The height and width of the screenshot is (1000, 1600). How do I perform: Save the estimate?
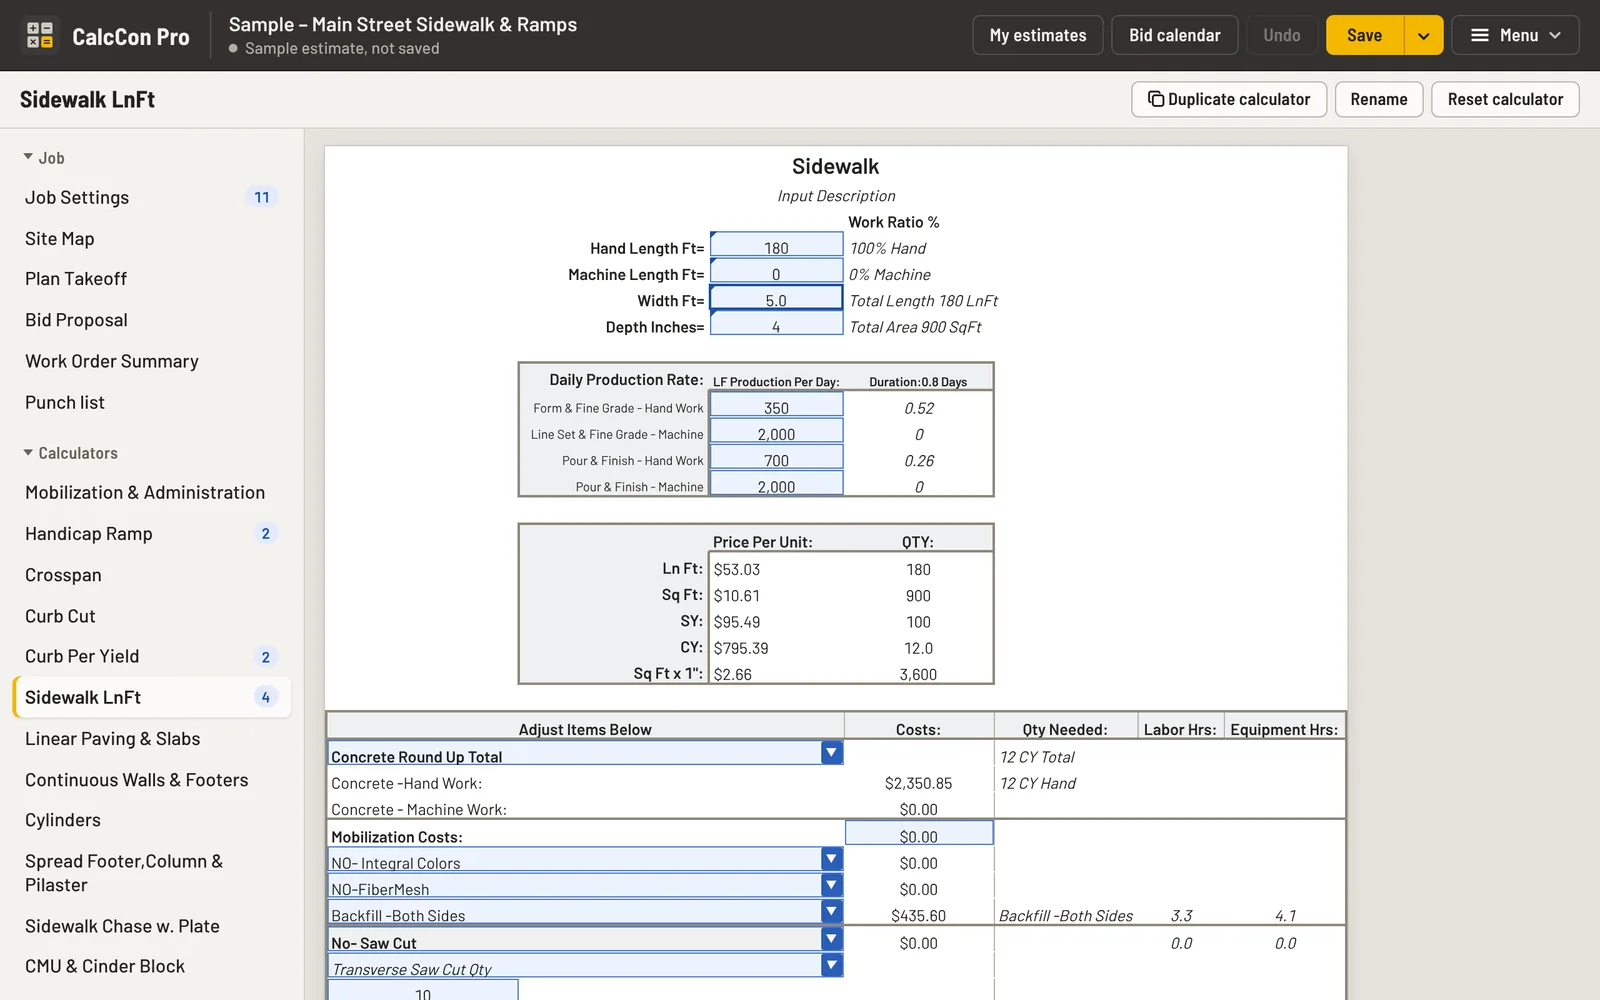point(1365,36)
